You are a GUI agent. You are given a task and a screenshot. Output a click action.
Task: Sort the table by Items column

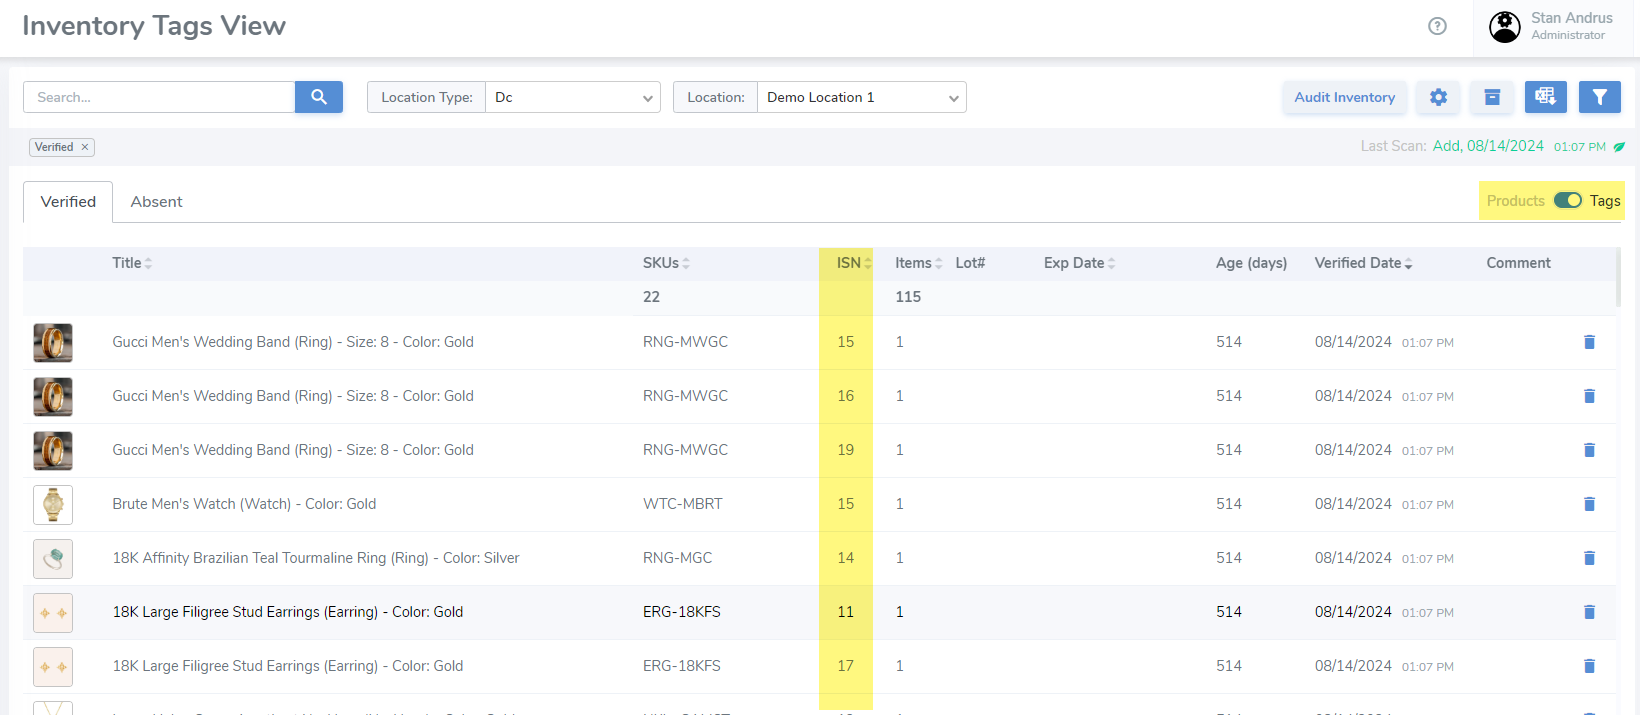[919, 263]
